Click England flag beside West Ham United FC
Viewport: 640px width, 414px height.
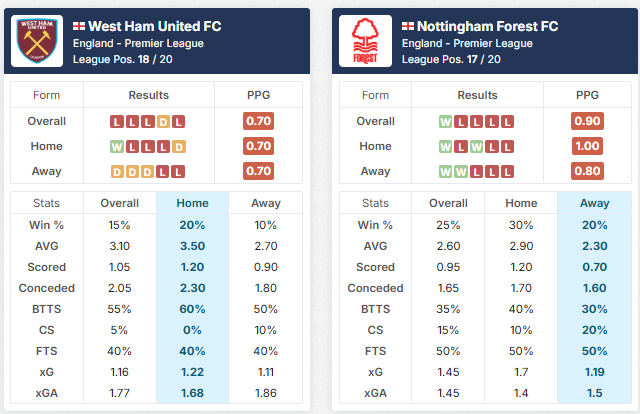pos(79,25)
